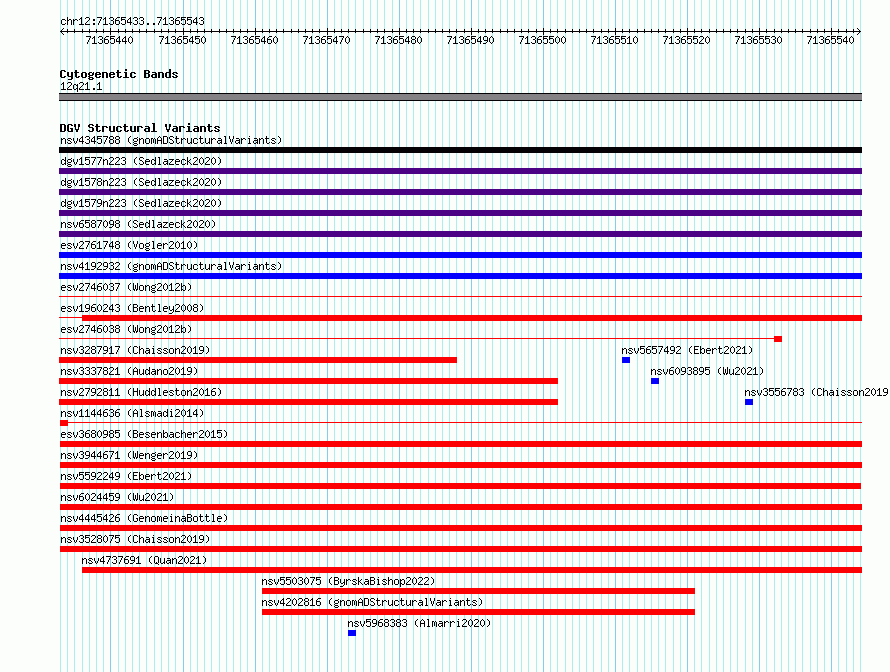Click ruler position 71365520
The image size is (890, 672).
coord(686,40)
